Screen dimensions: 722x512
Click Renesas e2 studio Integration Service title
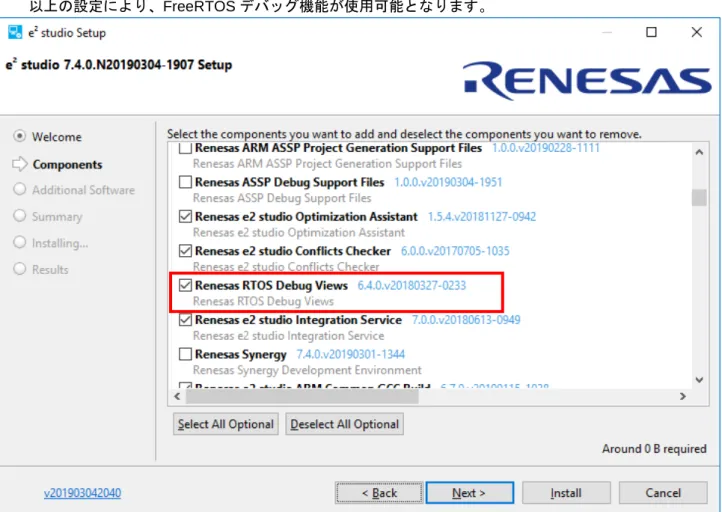click(x=298, y=320)
